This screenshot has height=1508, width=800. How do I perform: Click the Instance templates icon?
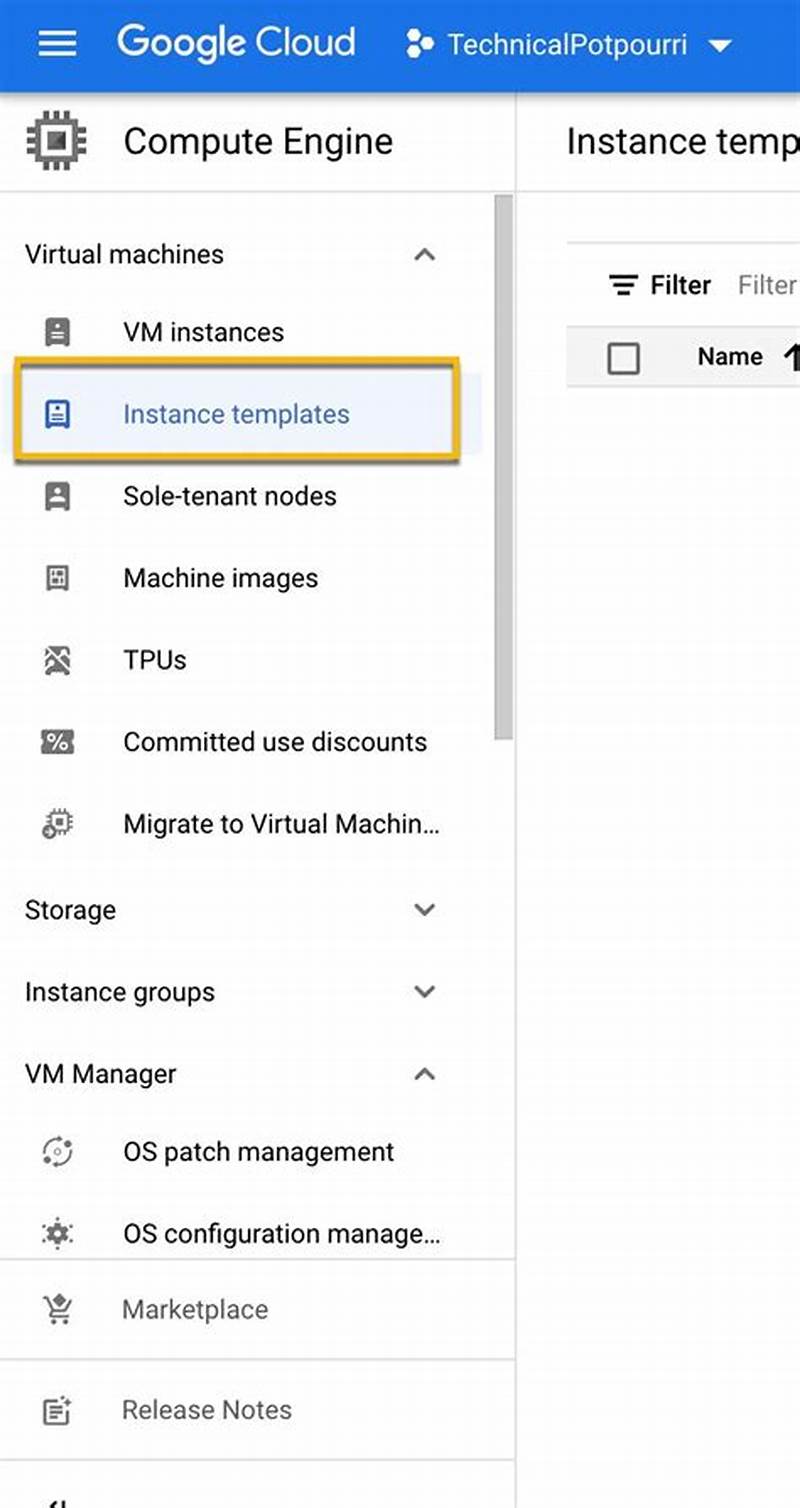[57, 414]
